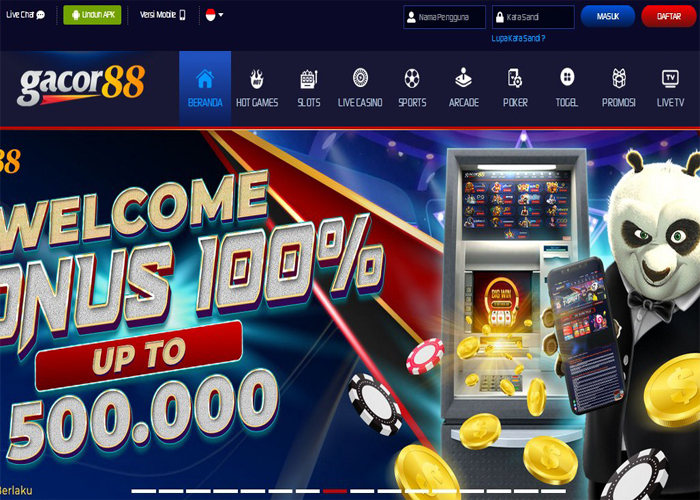Go to the Beranda home tab
Screen dimensions: 700x500
pos(205,88)
